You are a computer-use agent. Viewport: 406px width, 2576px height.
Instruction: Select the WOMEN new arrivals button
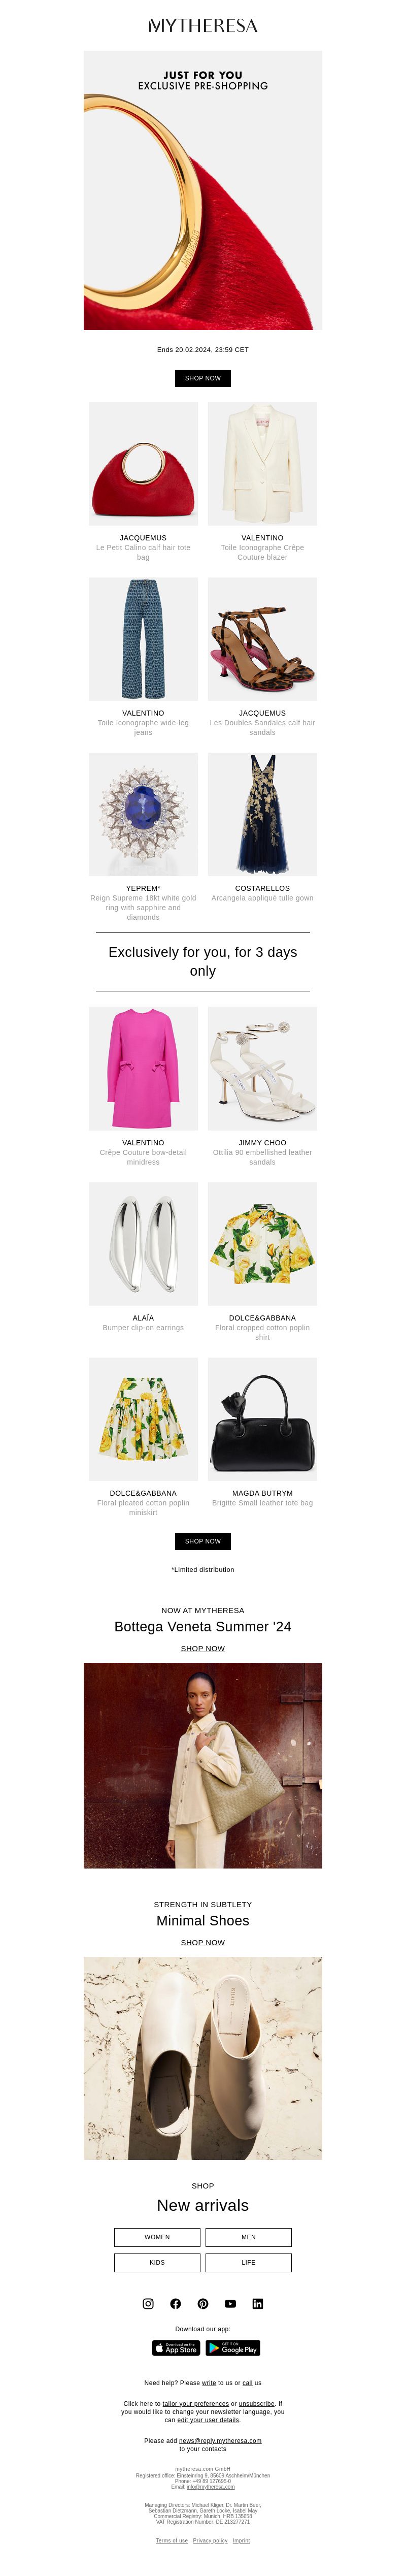click(x=157, y=2237)
